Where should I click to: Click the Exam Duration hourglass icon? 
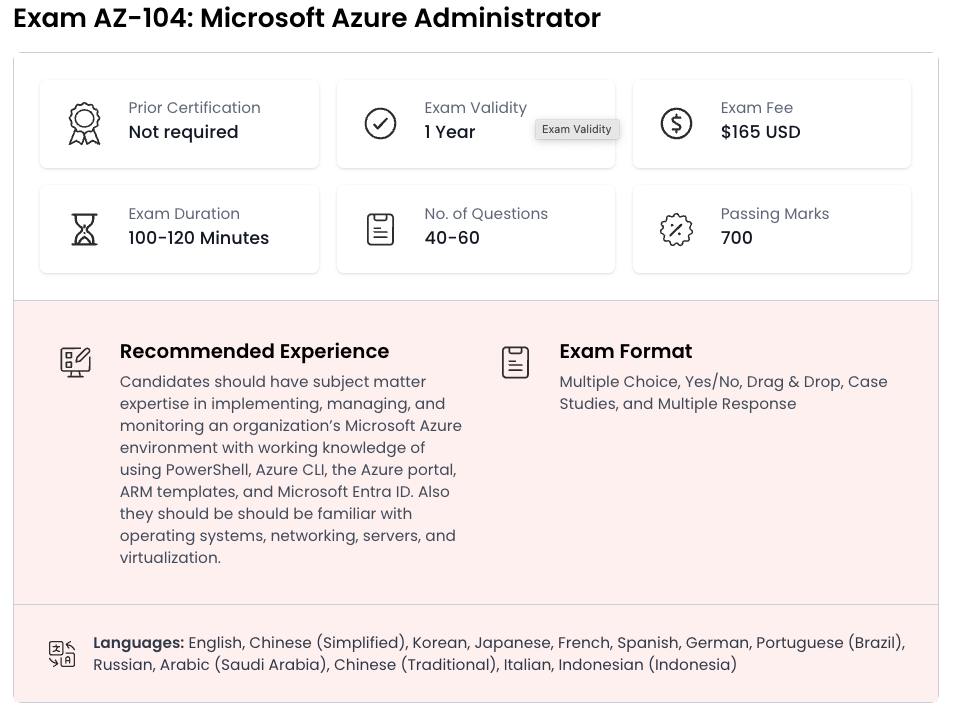coord(84,230)
